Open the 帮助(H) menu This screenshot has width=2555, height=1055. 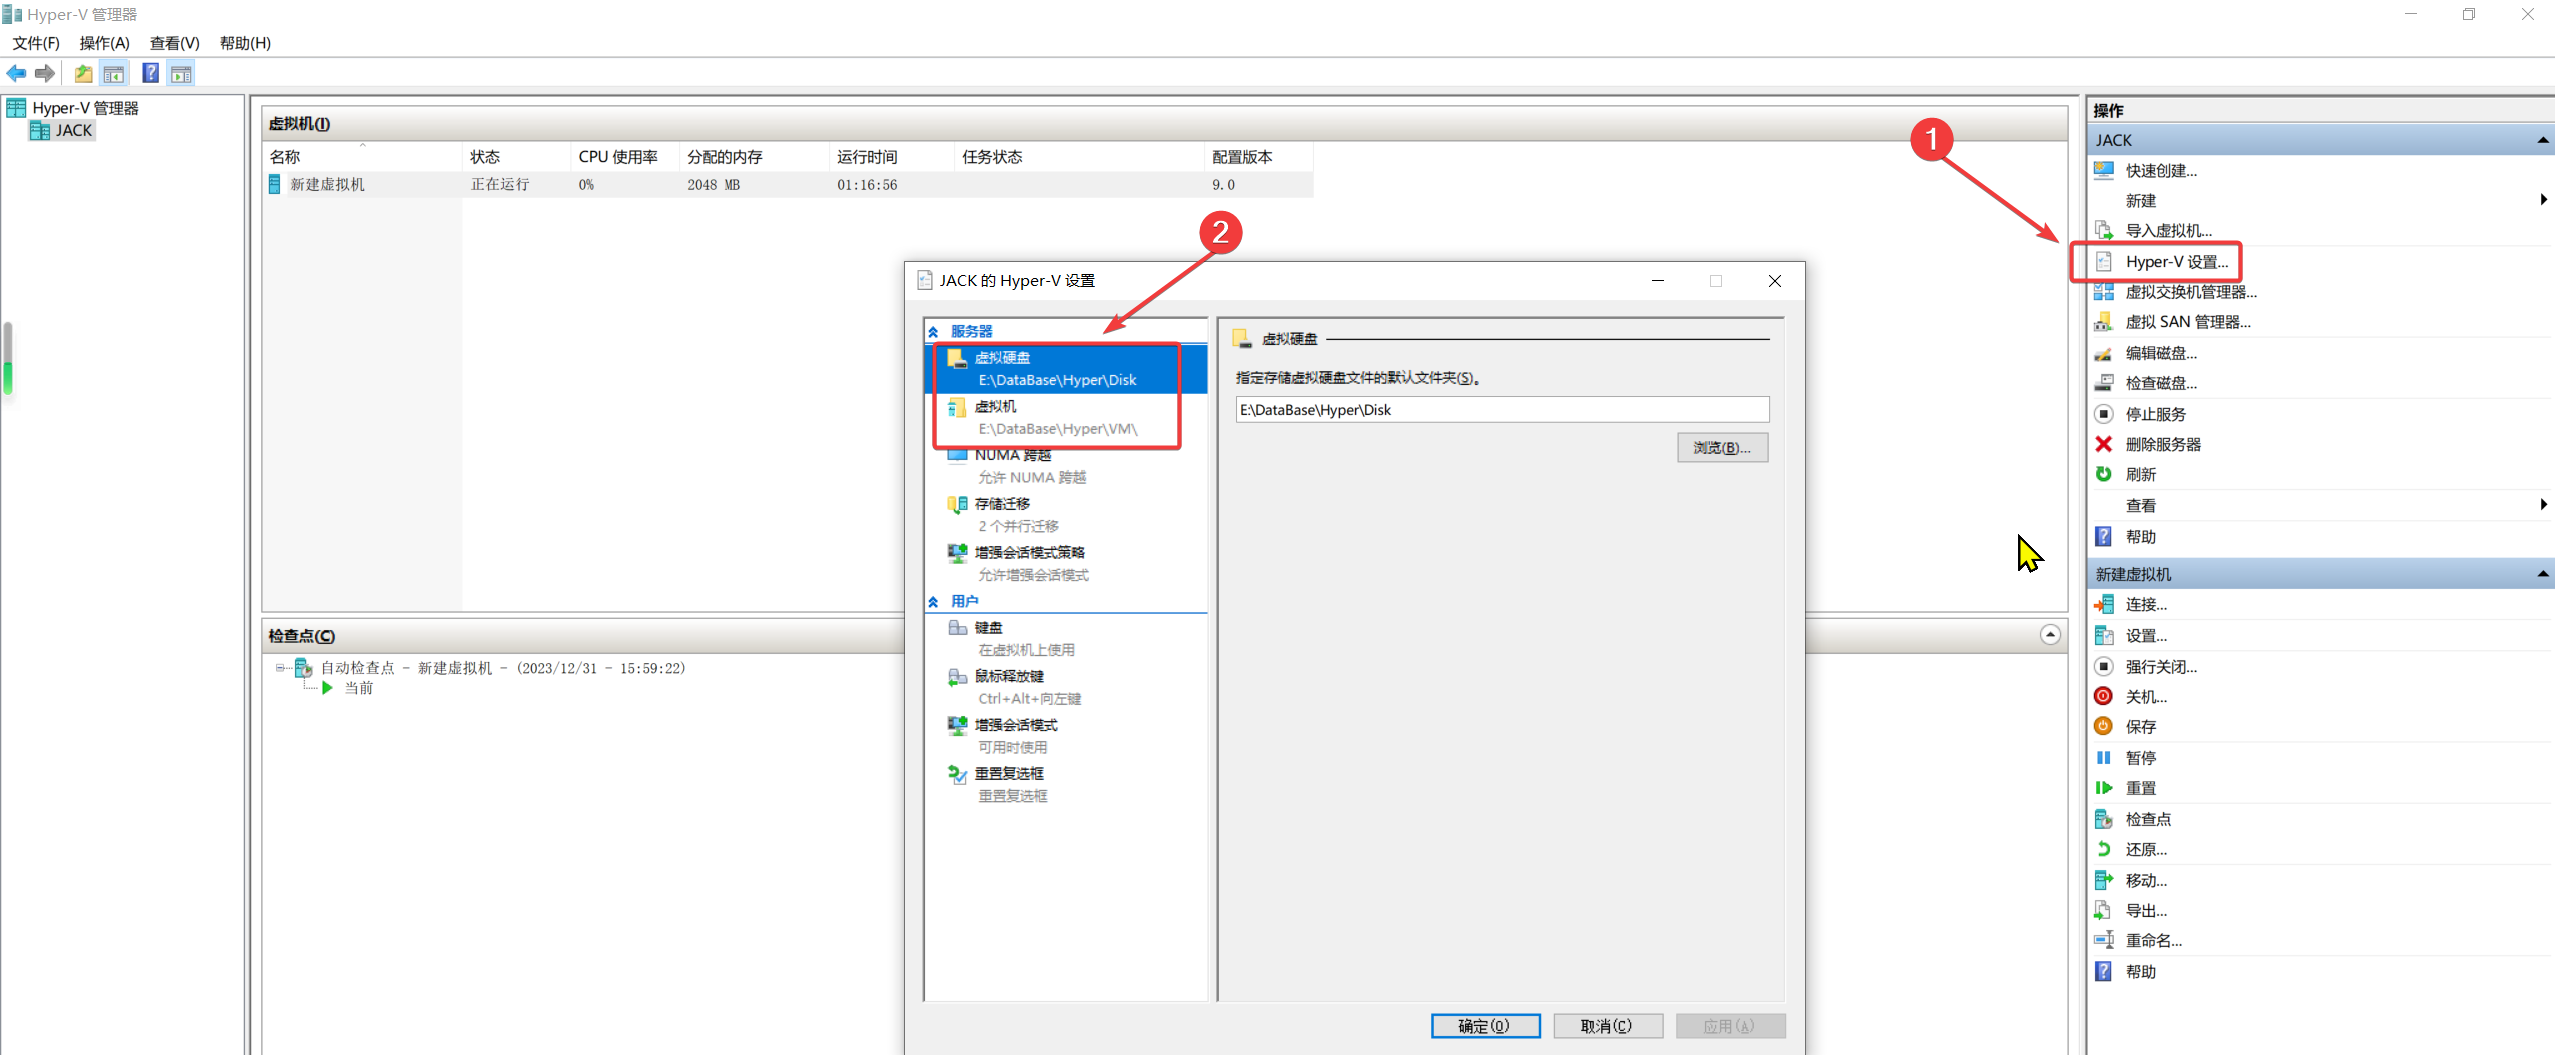pyautogui.click(x=246, y=43)
